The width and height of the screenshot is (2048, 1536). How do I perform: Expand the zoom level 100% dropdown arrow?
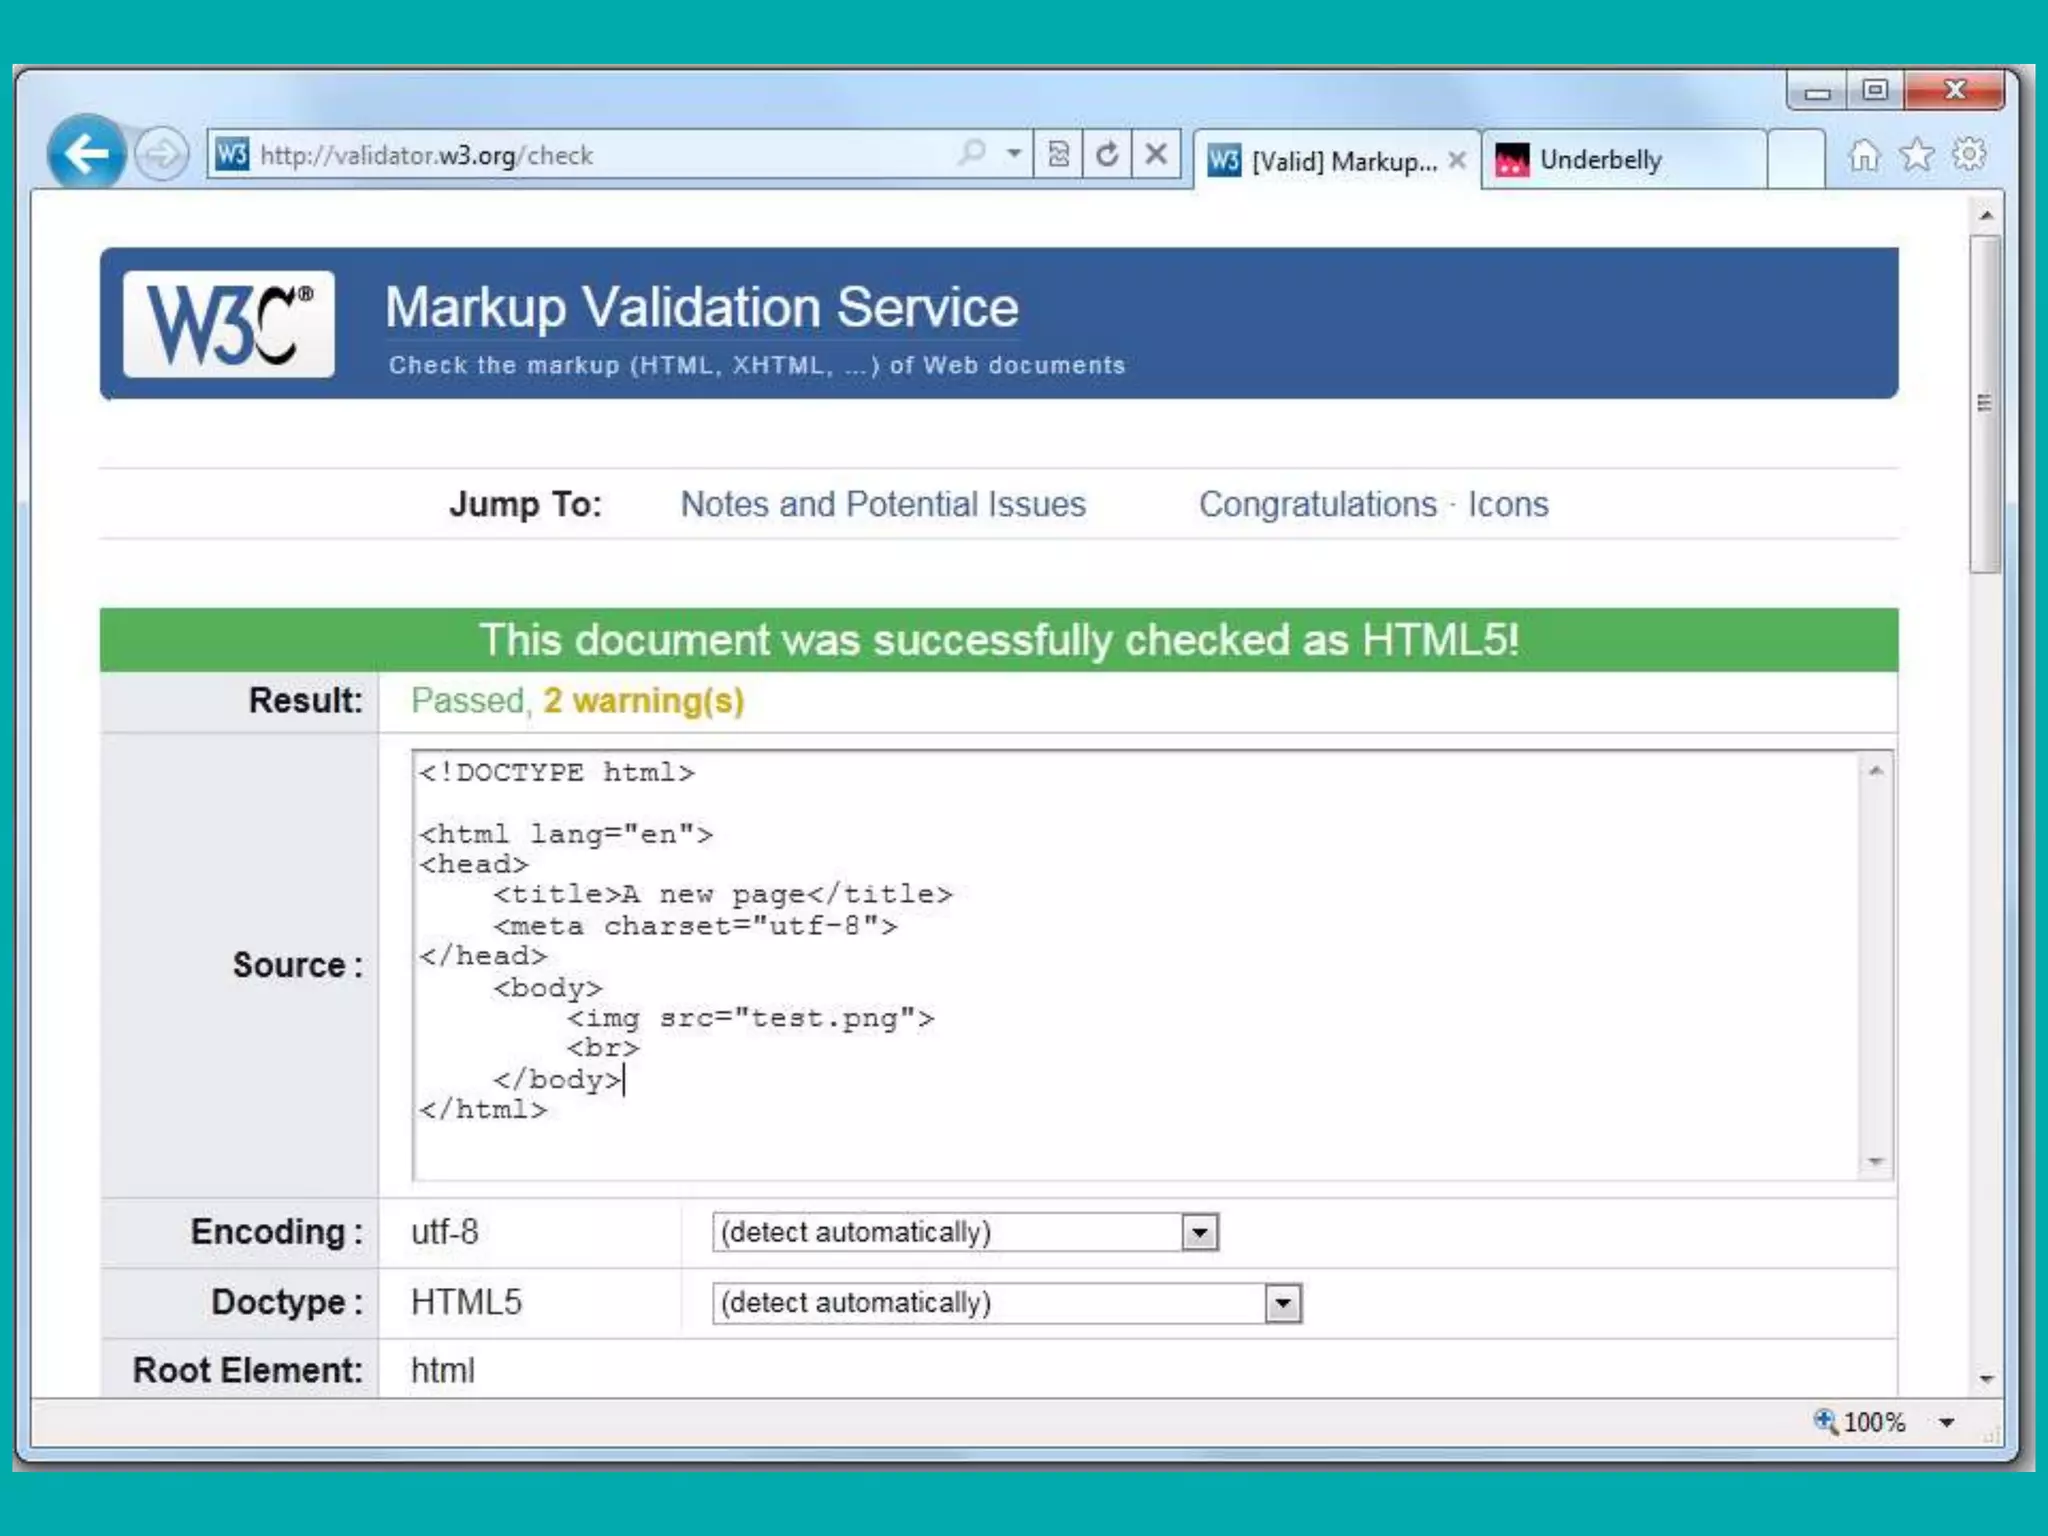click(1946, 1422)
